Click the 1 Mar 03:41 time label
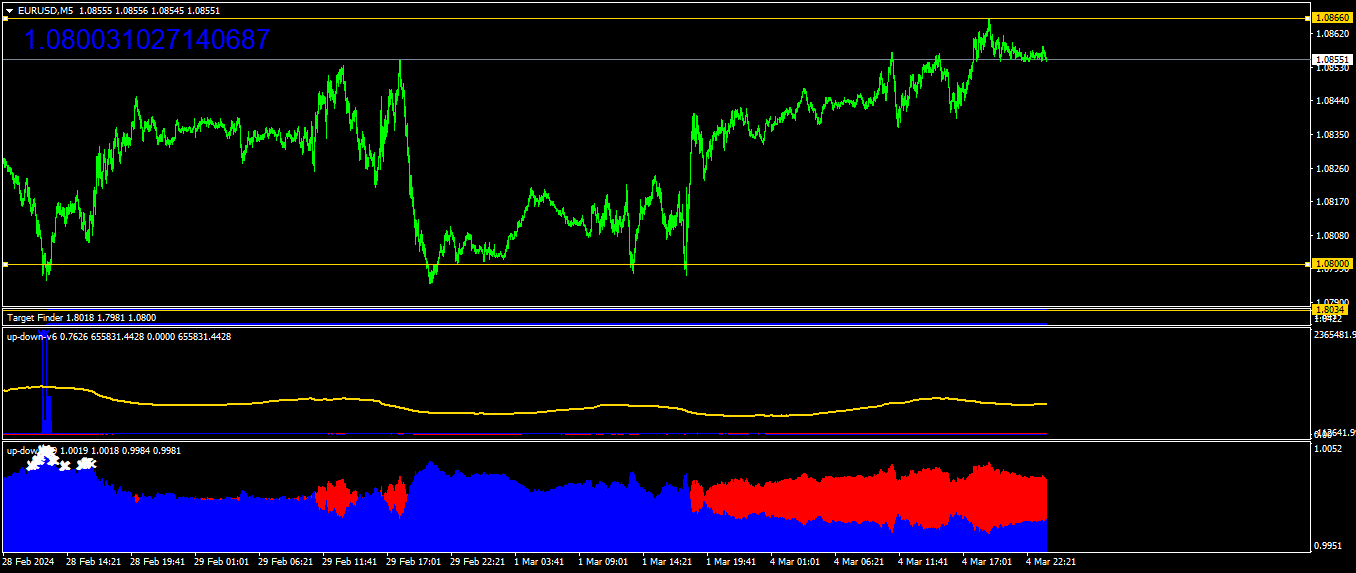1356x573 pixels. 540,563
